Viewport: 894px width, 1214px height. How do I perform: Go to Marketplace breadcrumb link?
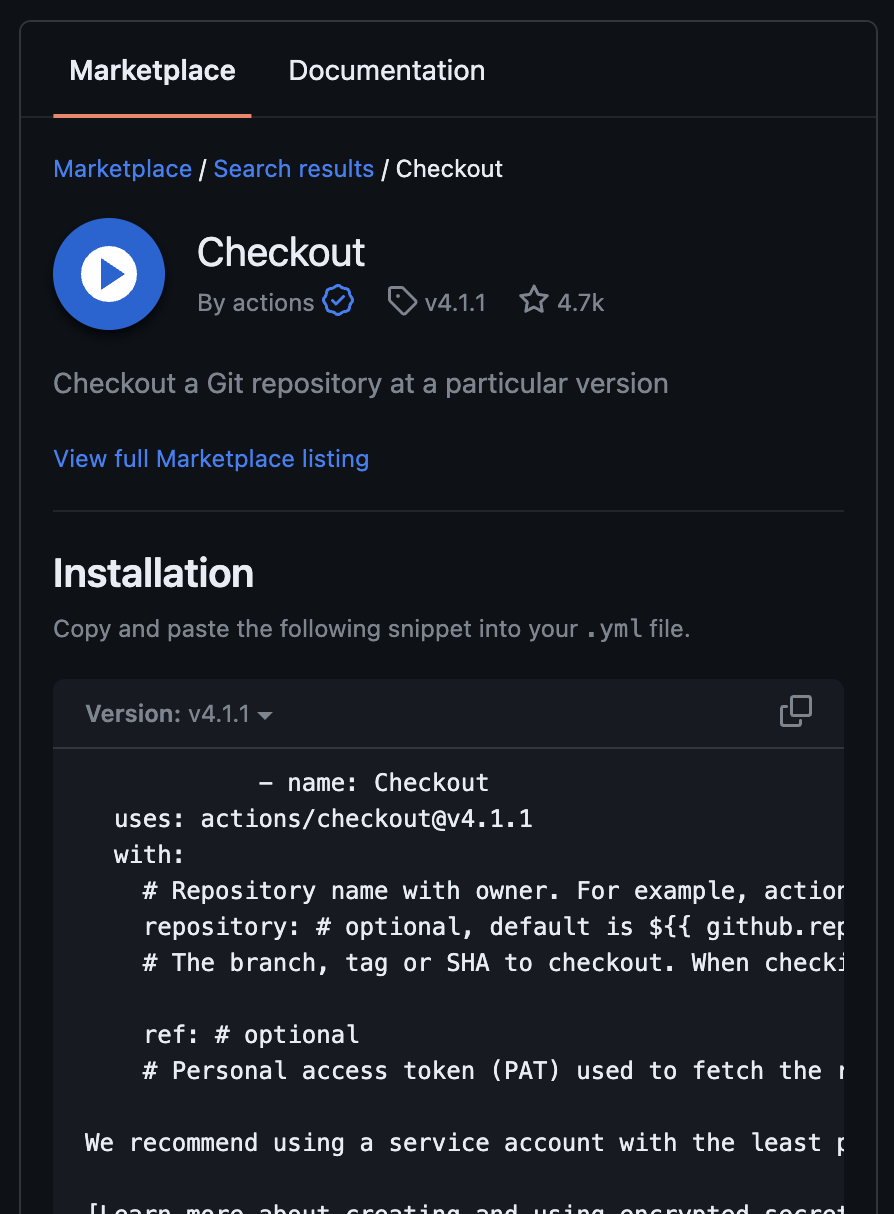pos(122,169)
